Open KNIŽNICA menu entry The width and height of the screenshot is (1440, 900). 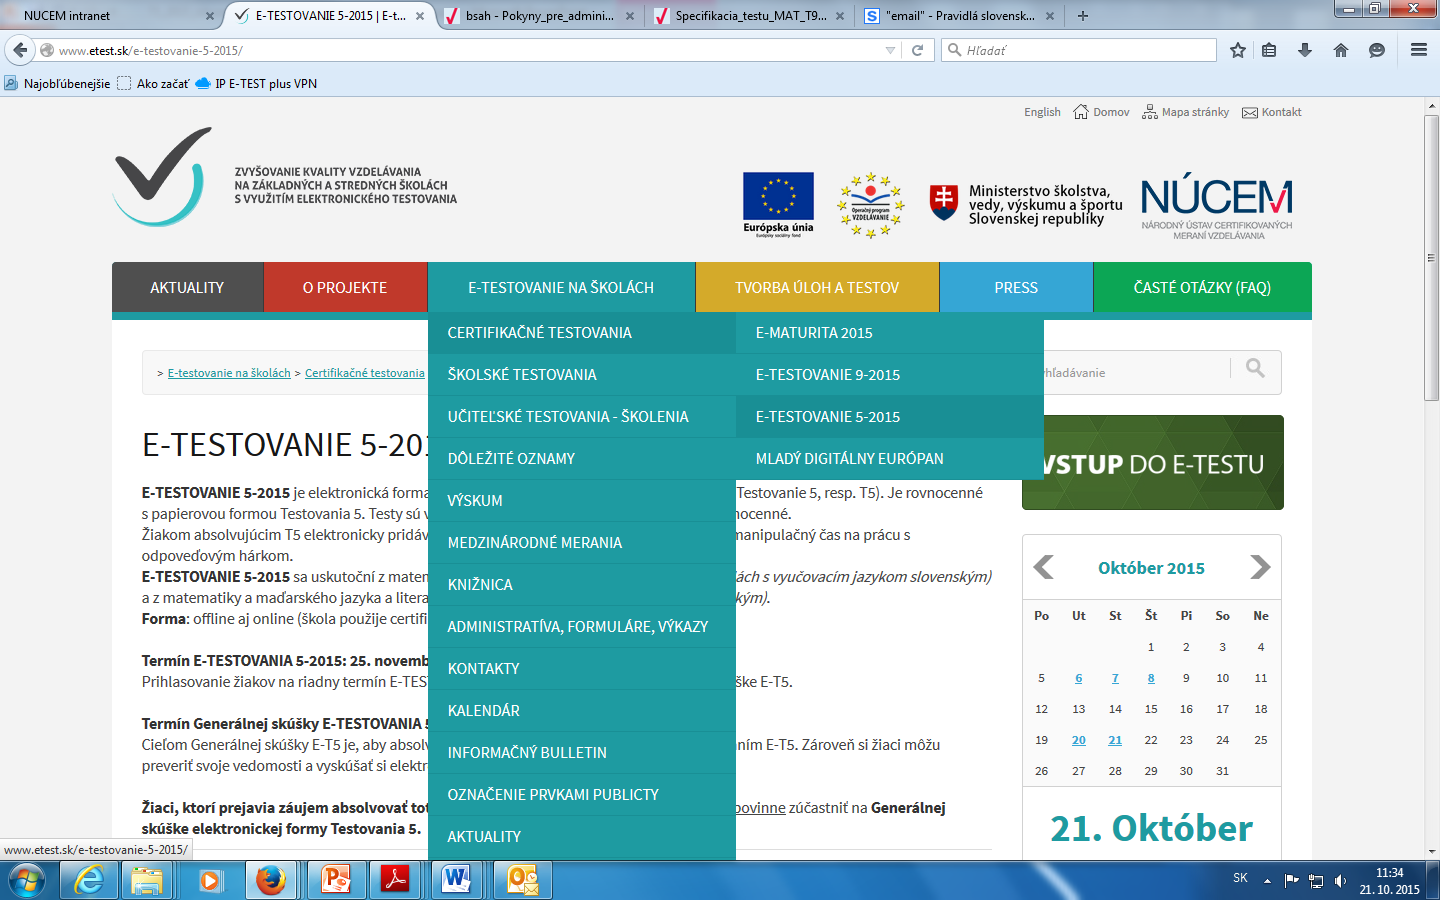coord(582,584)
